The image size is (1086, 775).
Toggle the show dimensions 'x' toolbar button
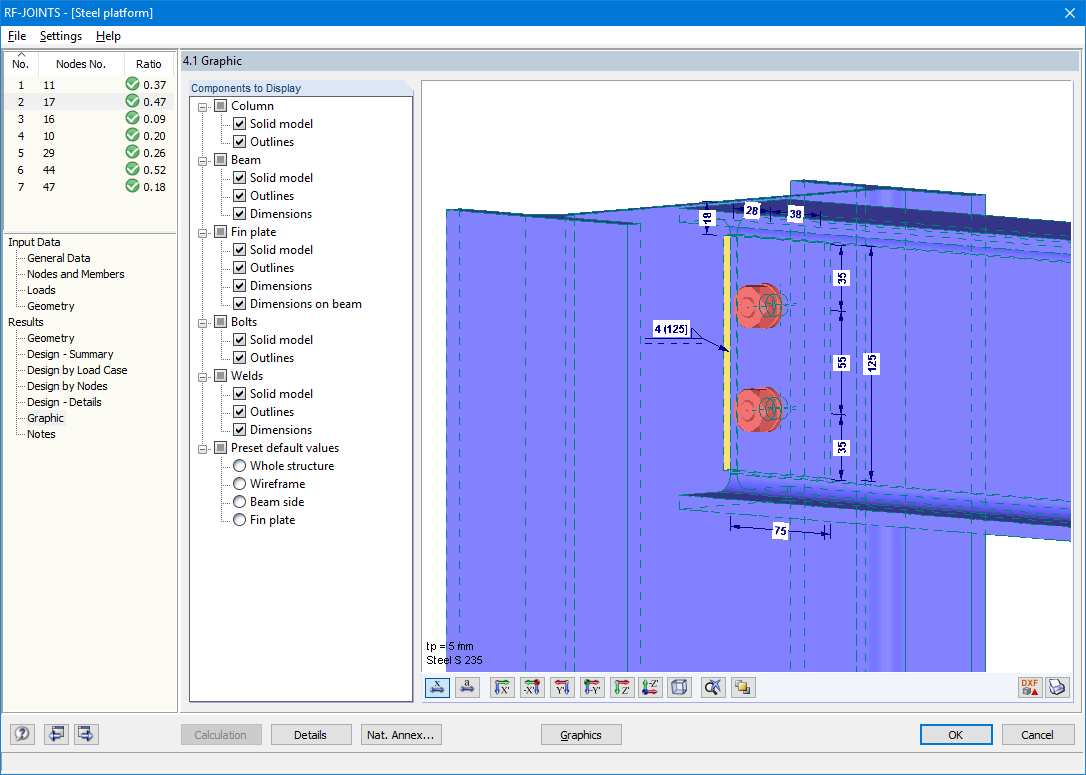(437, 687)
